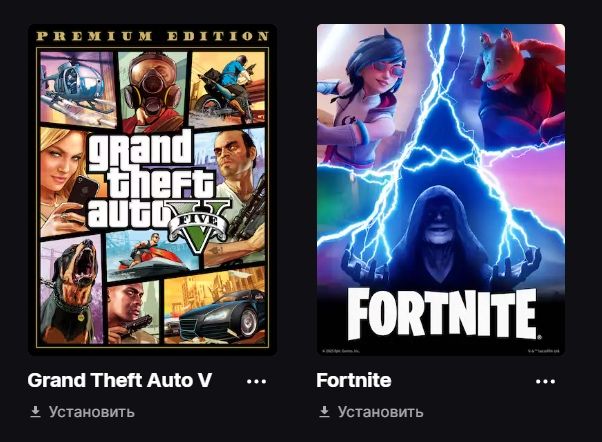Click the "Установить" label for Grand Theft Auto V

point(92,412)
